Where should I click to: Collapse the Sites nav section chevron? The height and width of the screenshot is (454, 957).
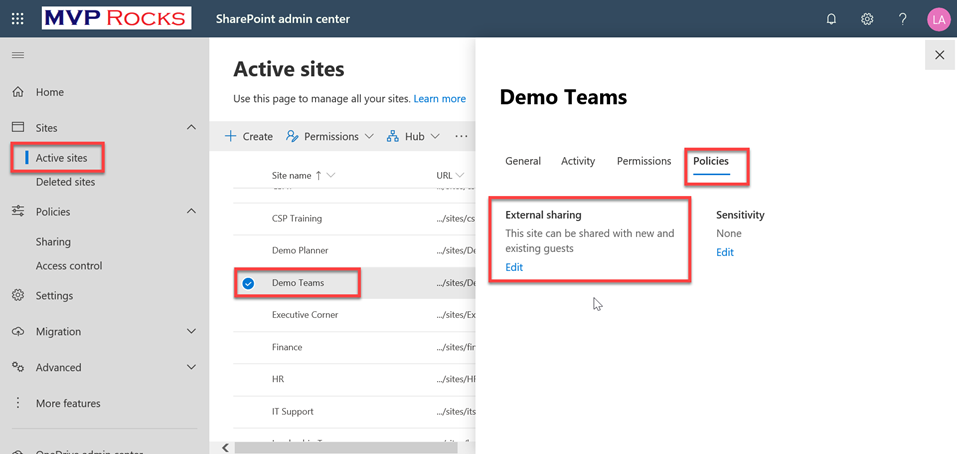[x=192, y=128]
